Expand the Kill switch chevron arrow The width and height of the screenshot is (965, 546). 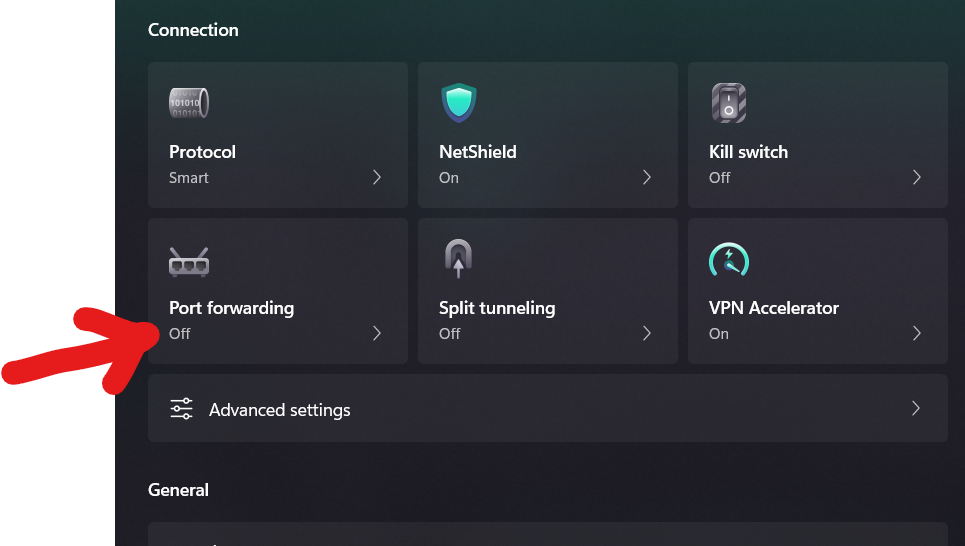(x=916, y=177)
